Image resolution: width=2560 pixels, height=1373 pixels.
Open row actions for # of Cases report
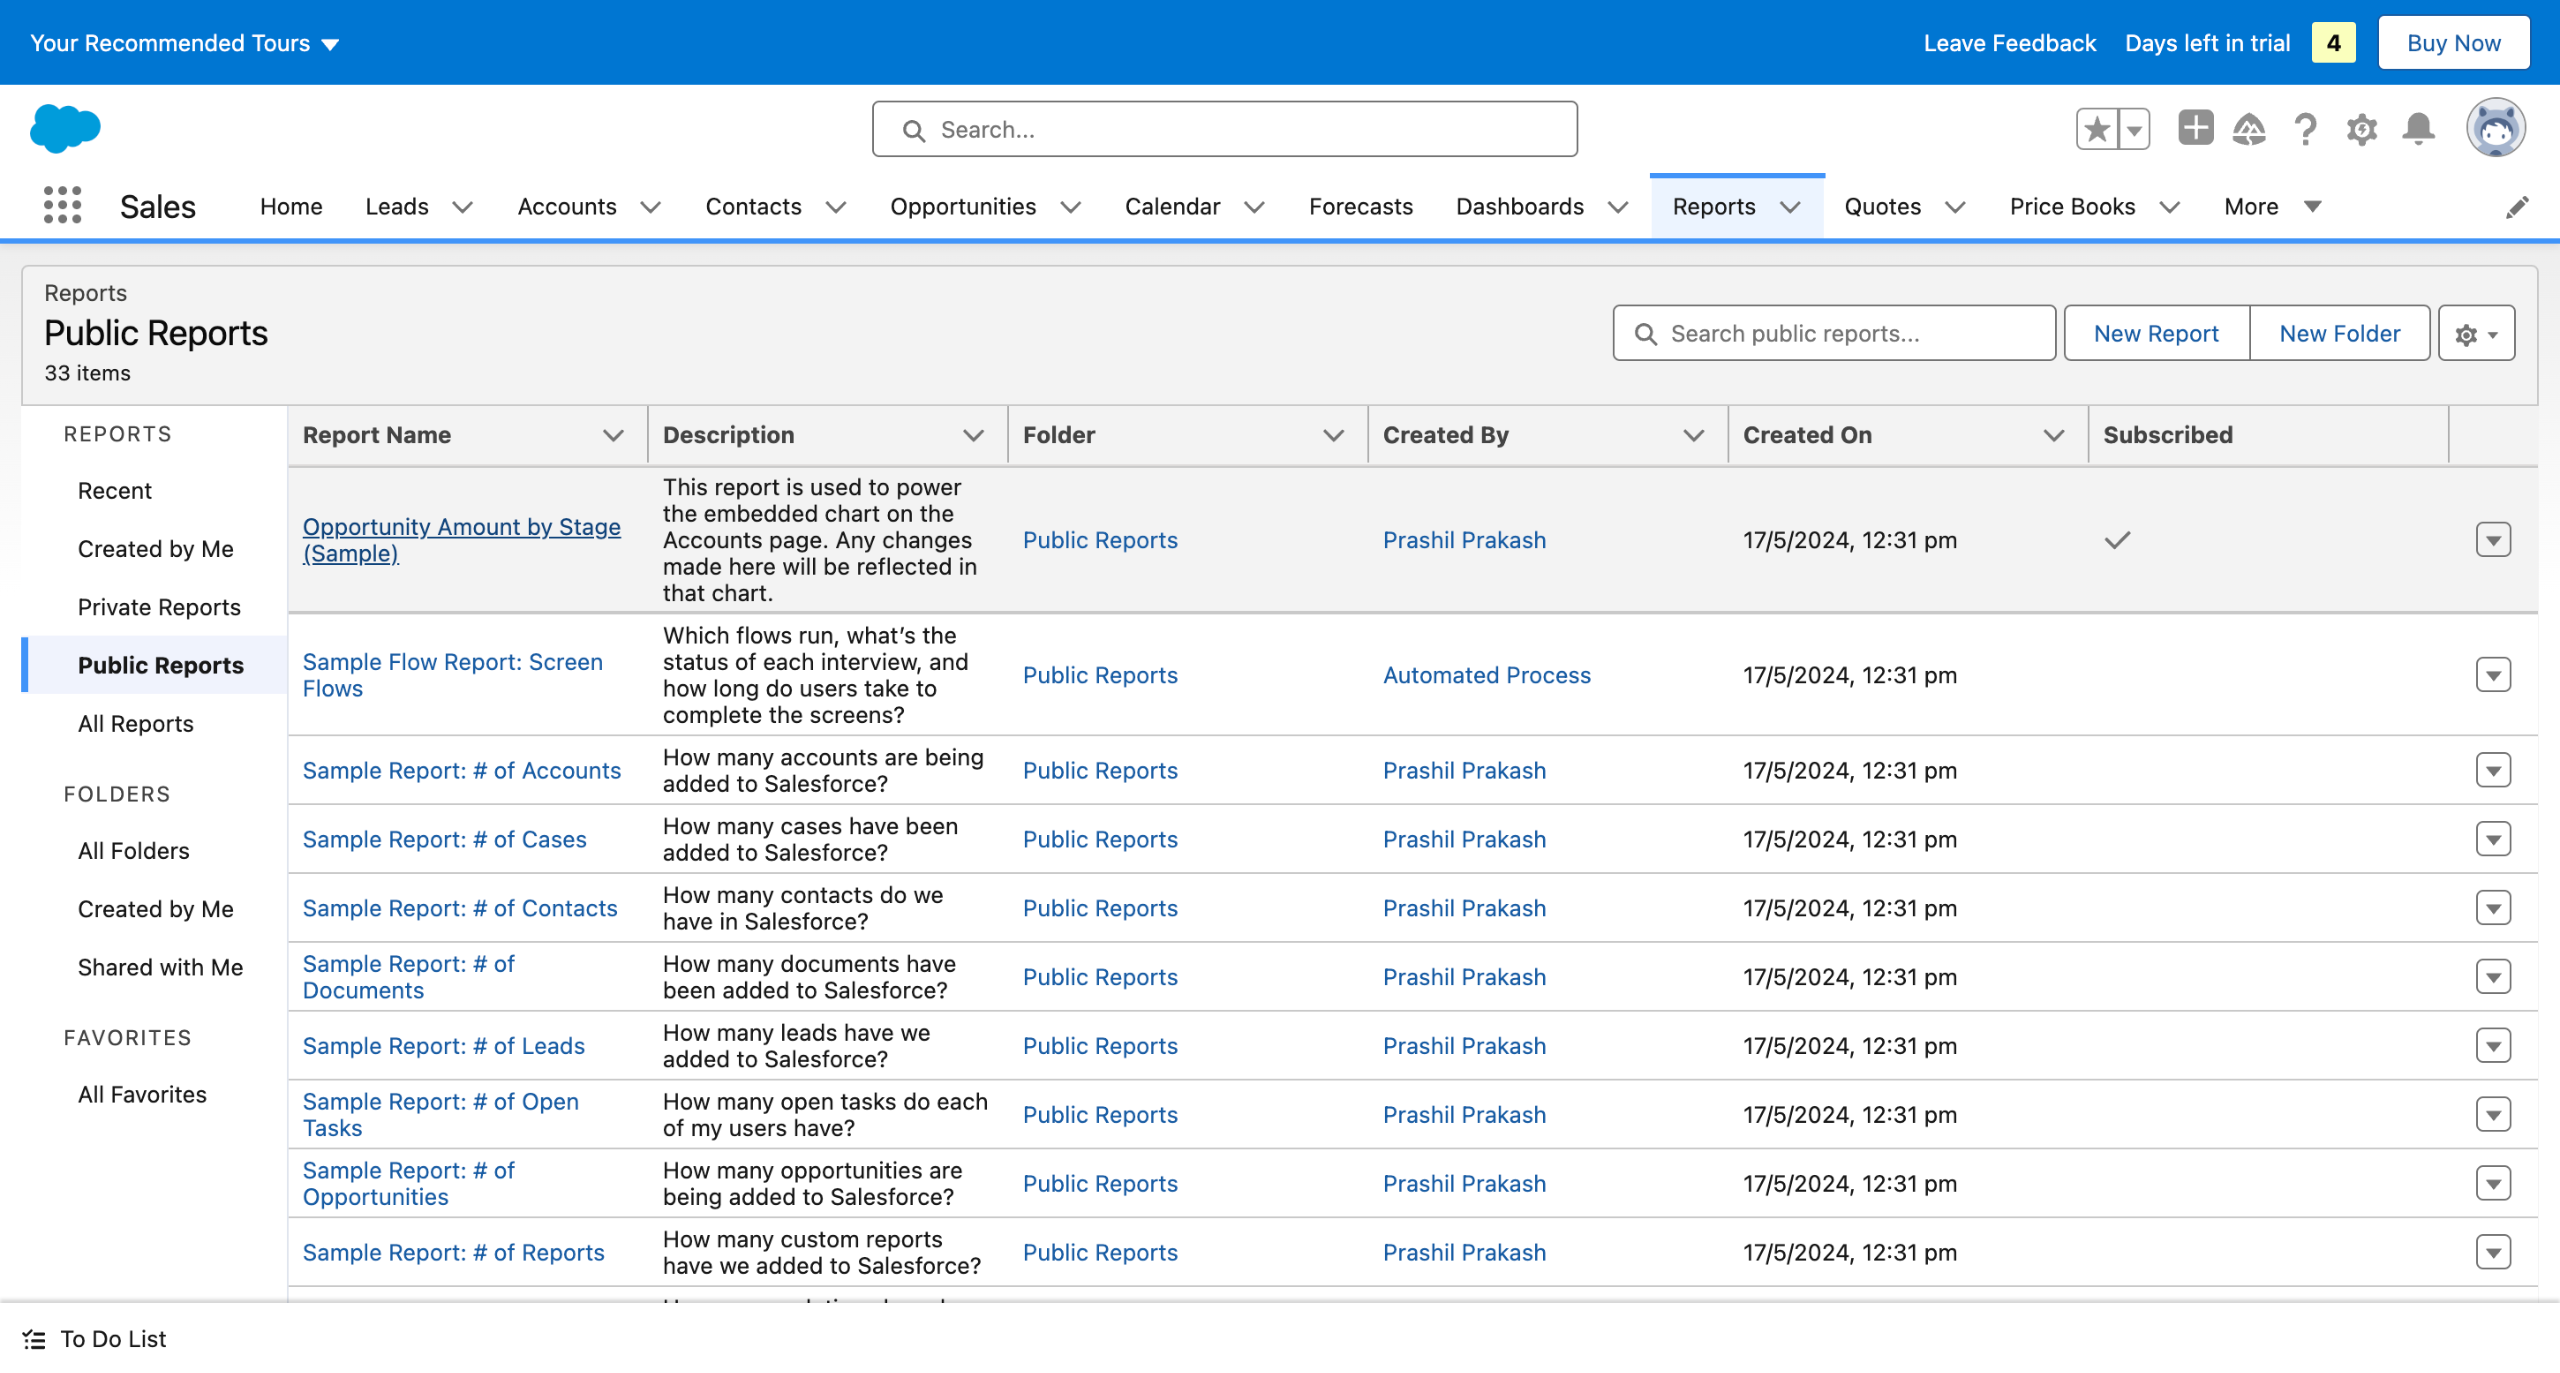click(2493, 840)
